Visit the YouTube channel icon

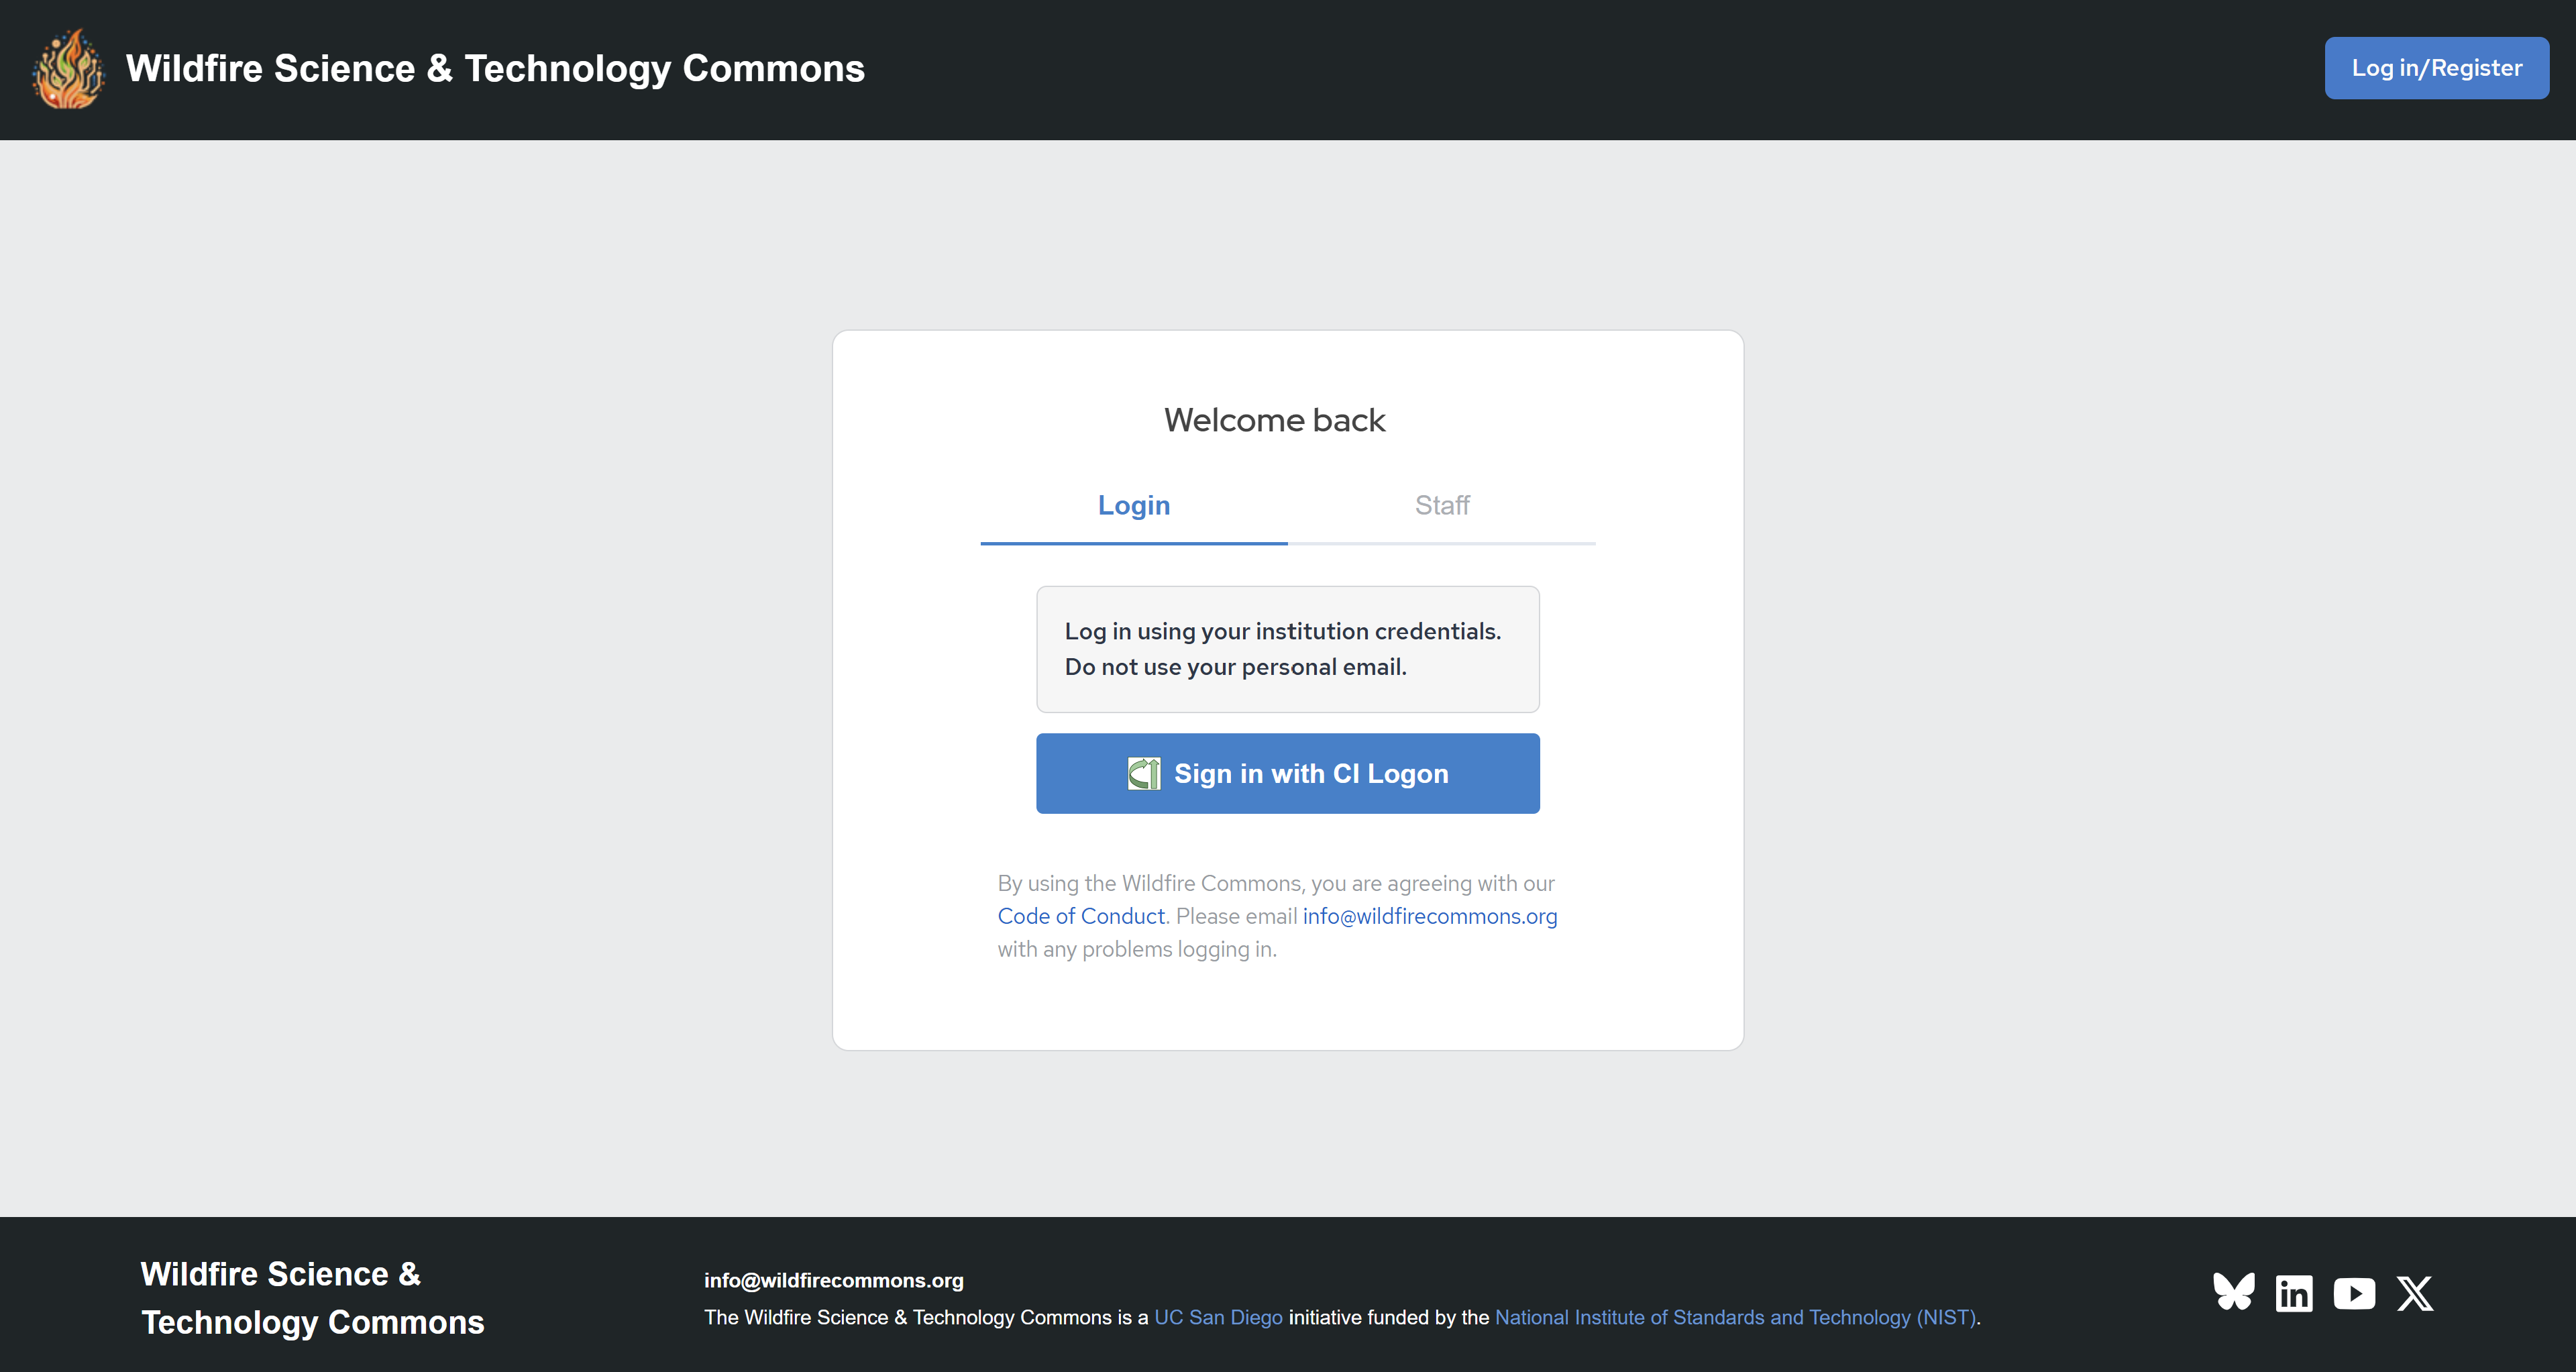[x=2354, y=1293]
